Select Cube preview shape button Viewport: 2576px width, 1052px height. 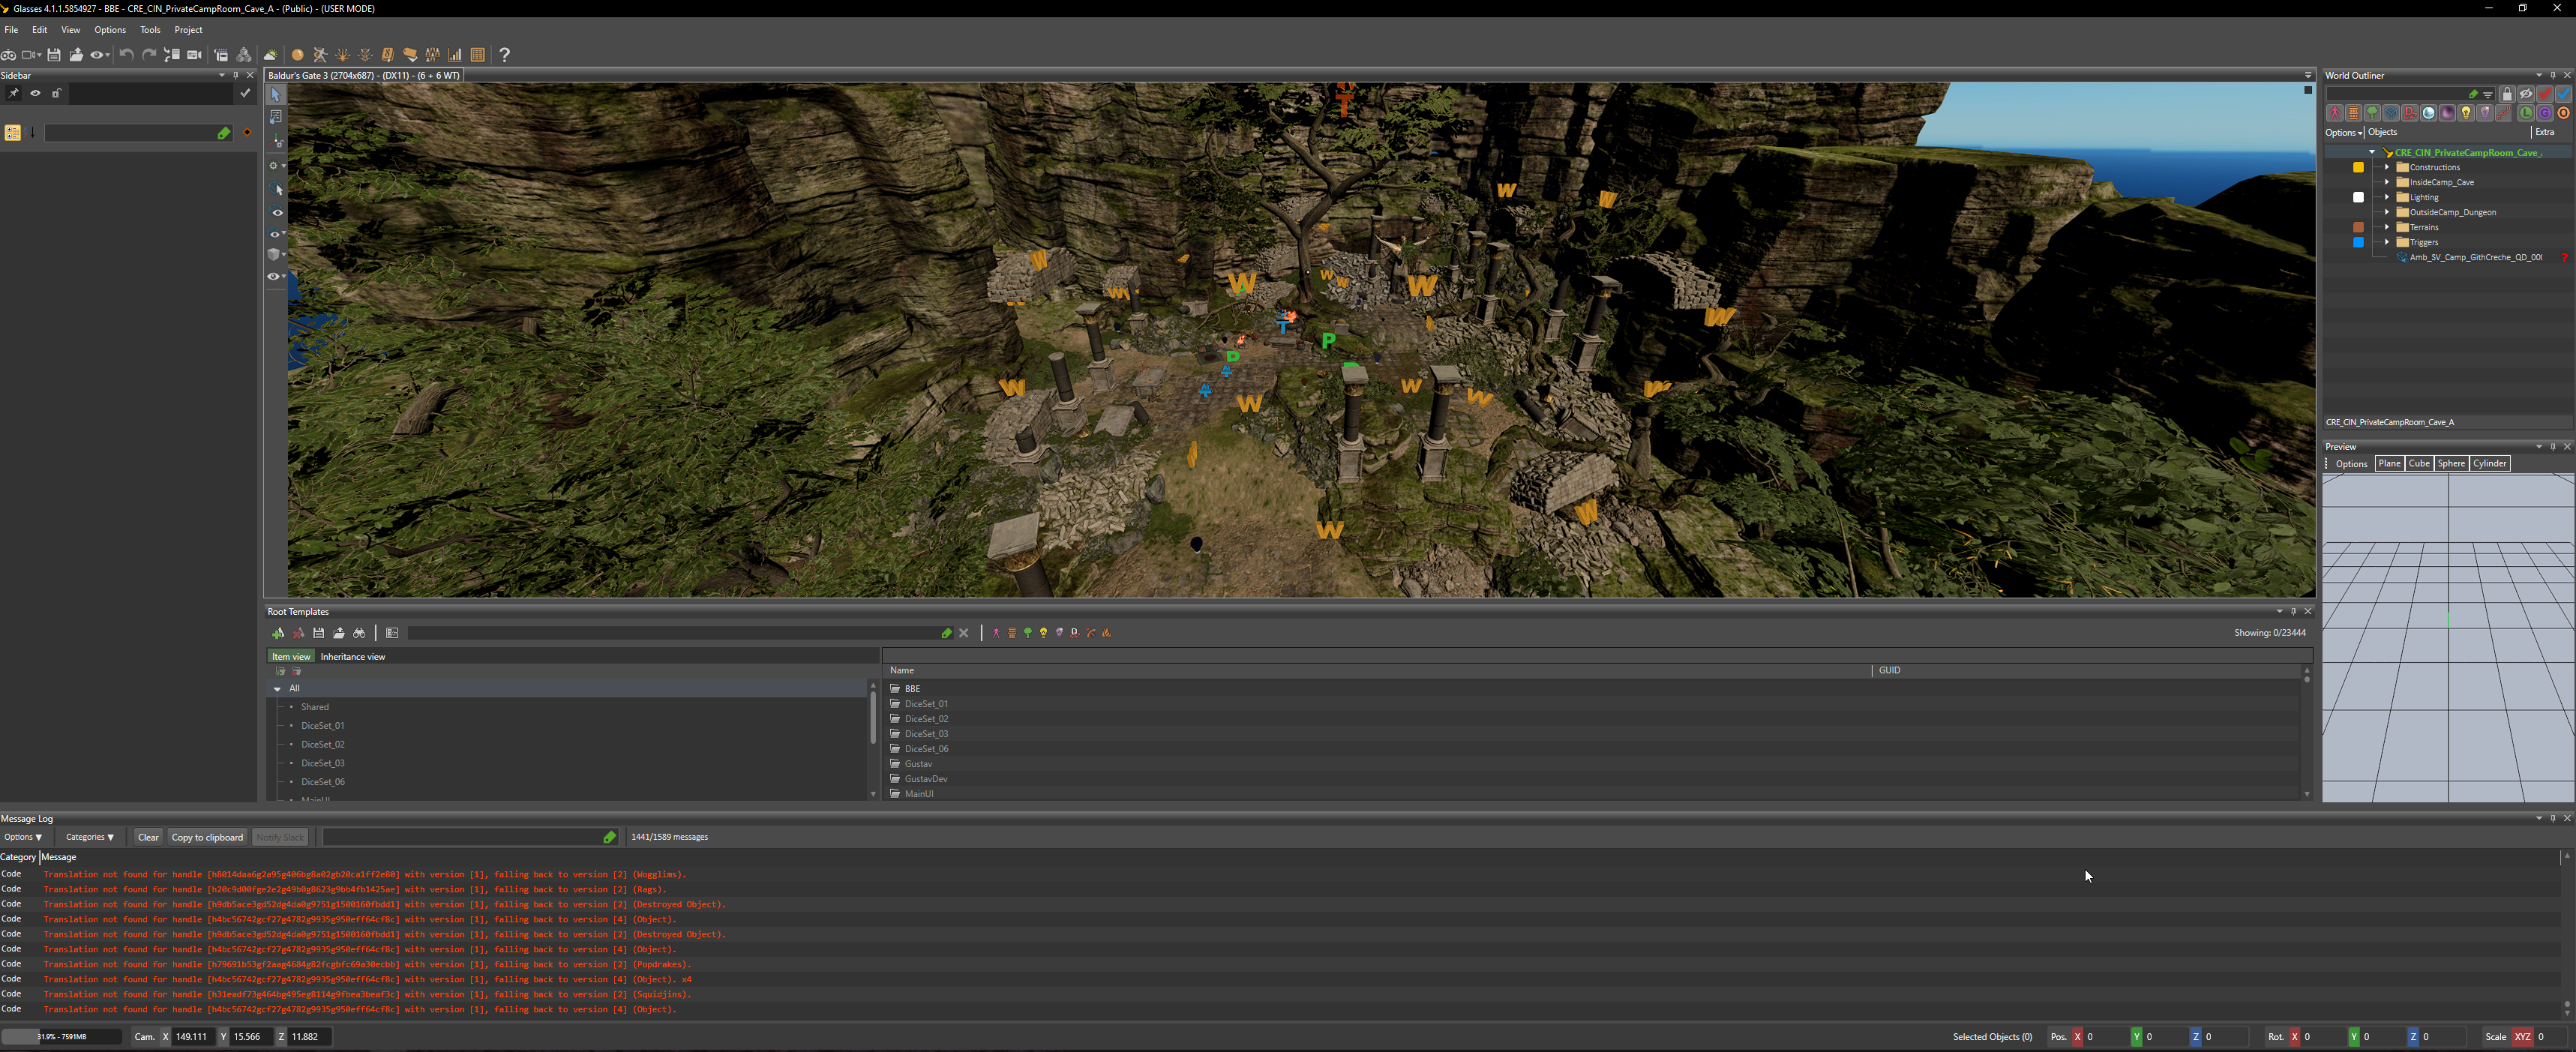pyautogui.click(x=2419, y=464)
